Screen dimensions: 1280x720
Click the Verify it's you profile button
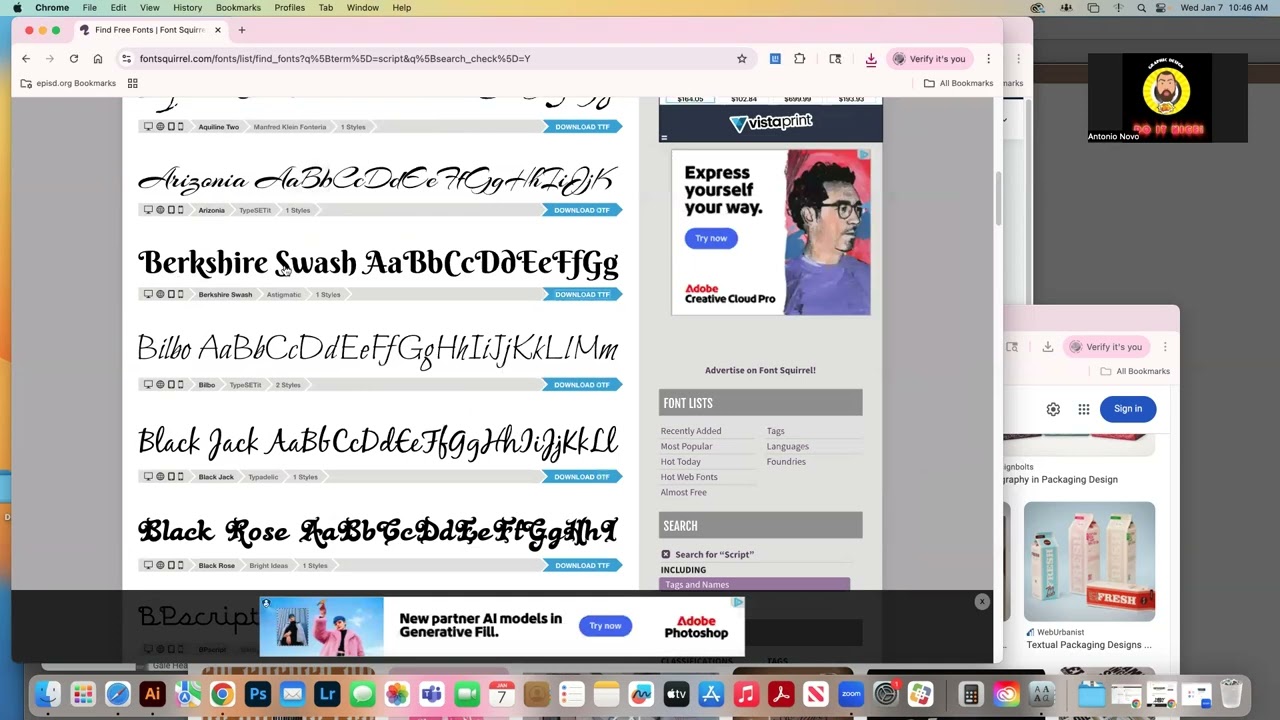click(929, 59)
